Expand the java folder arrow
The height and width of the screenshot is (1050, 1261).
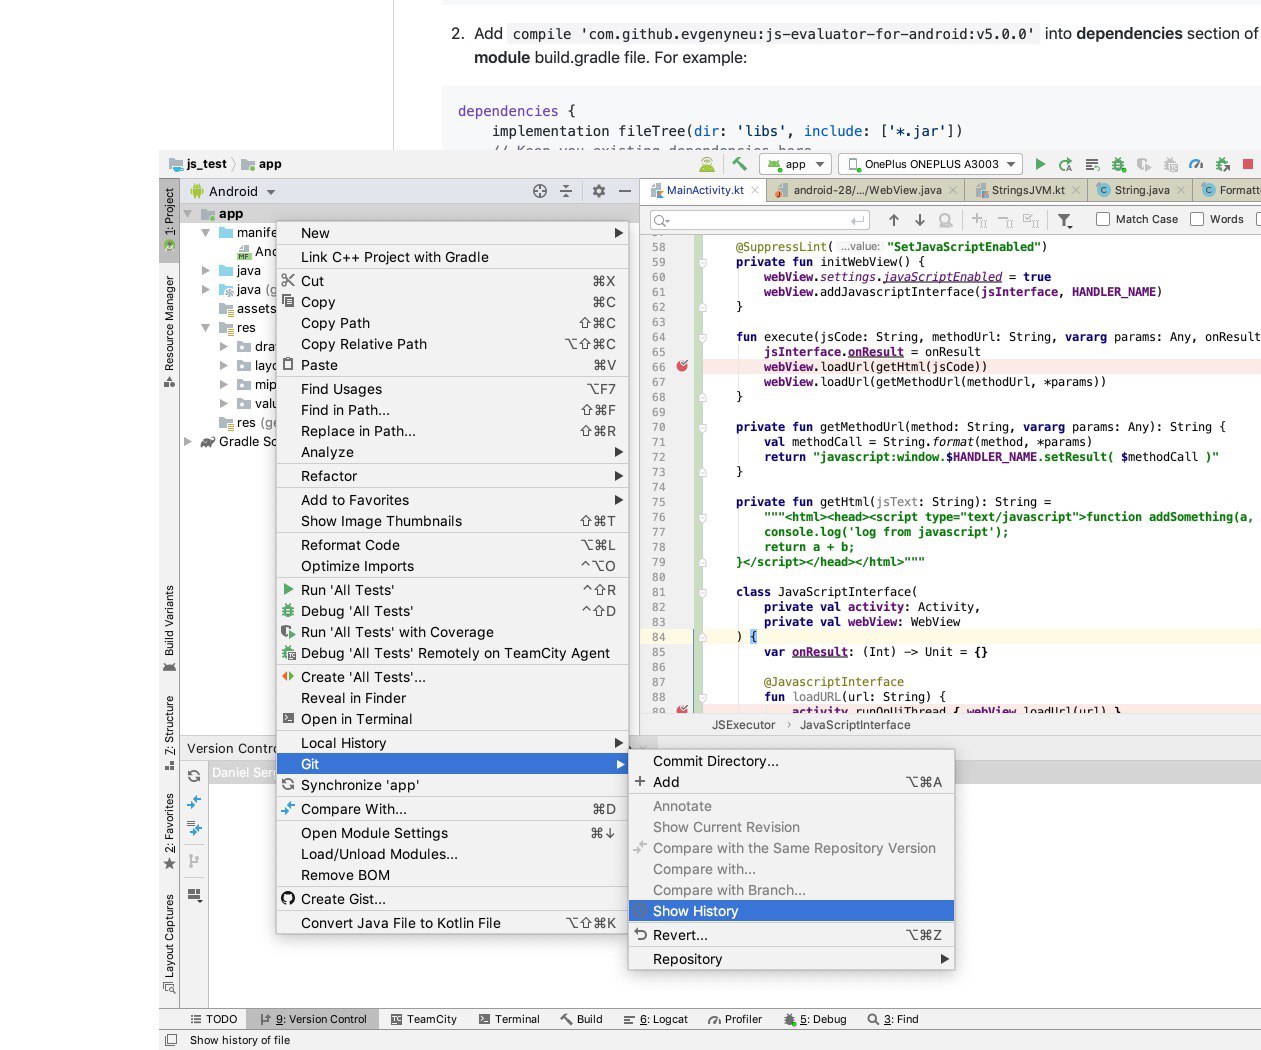[x=206, y=270]
